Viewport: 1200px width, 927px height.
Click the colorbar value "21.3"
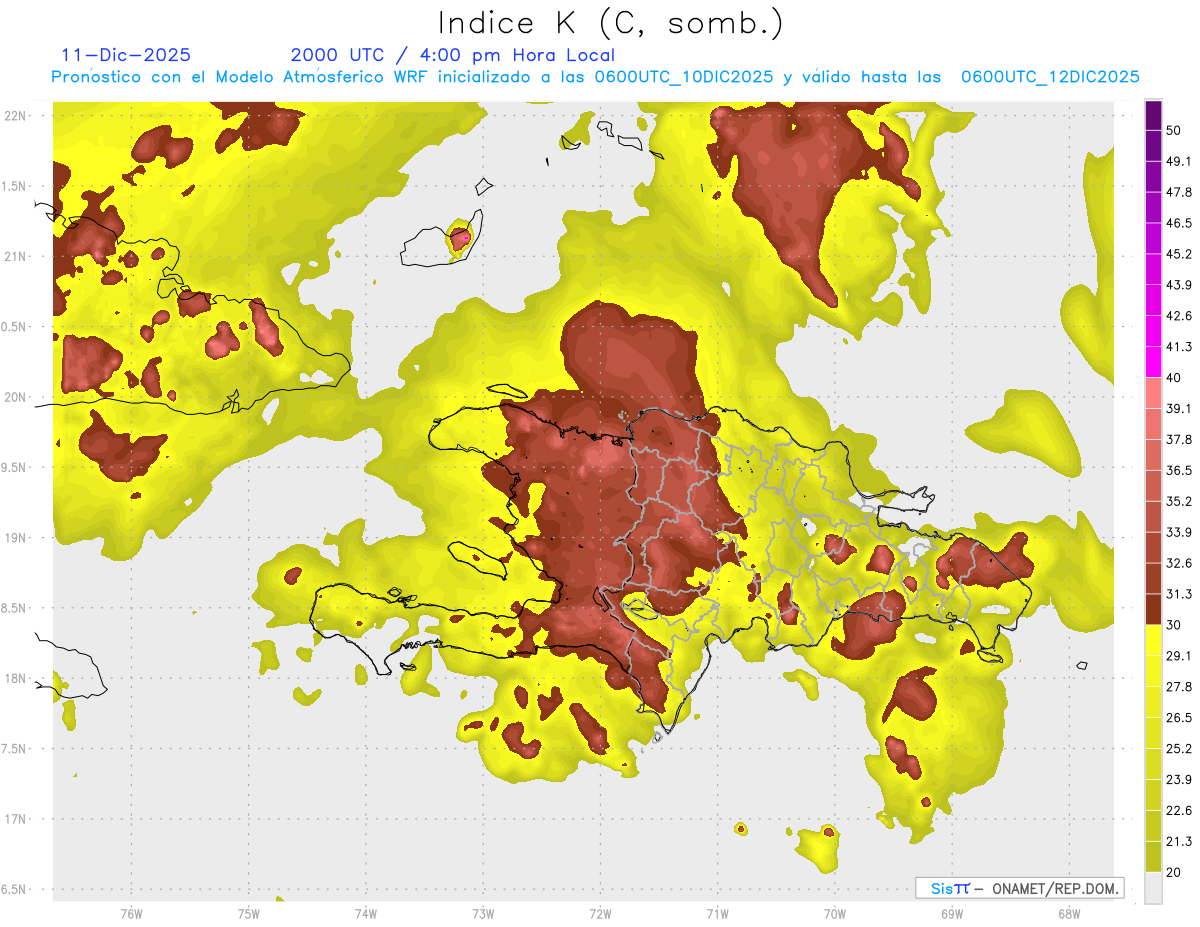click(1179, 841)
